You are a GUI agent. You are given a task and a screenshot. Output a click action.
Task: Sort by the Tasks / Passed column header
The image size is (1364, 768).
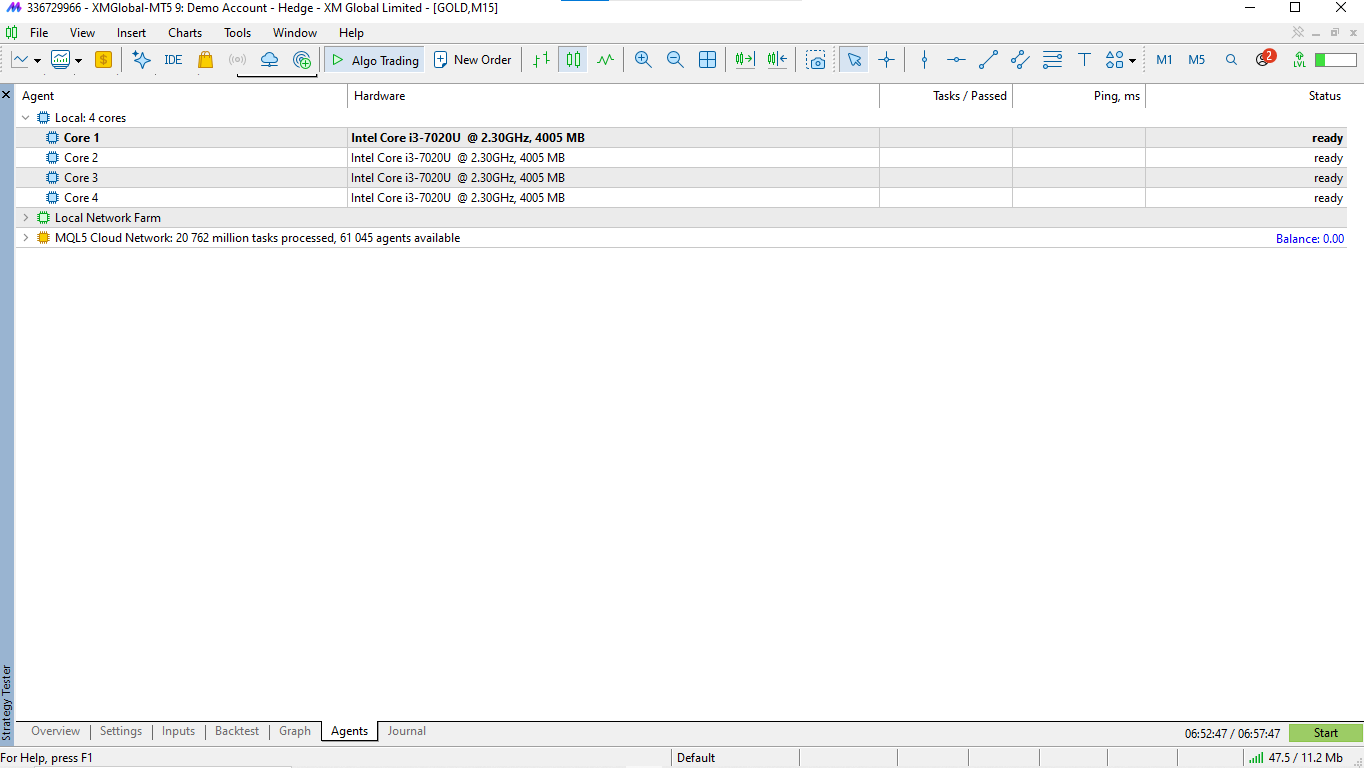pos(946,96)
